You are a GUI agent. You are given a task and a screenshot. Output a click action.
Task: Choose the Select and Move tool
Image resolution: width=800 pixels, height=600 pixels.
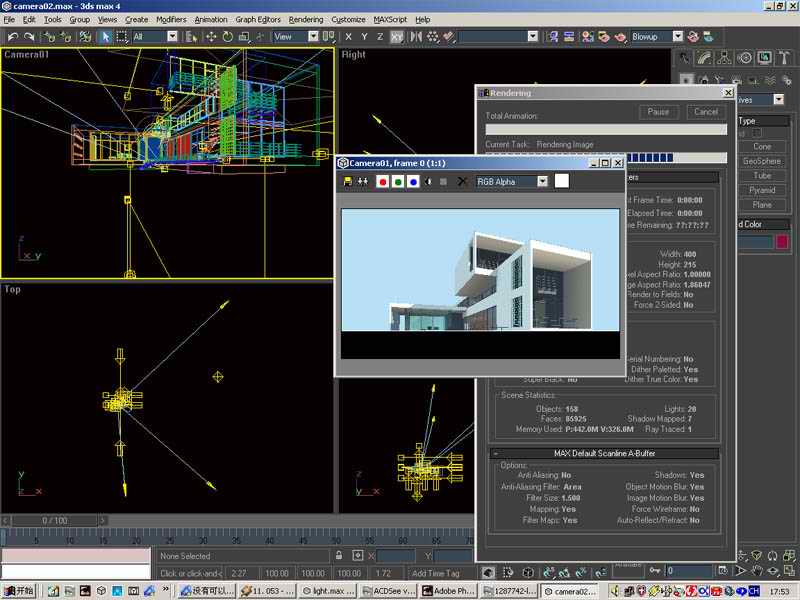tap(211, 37)
